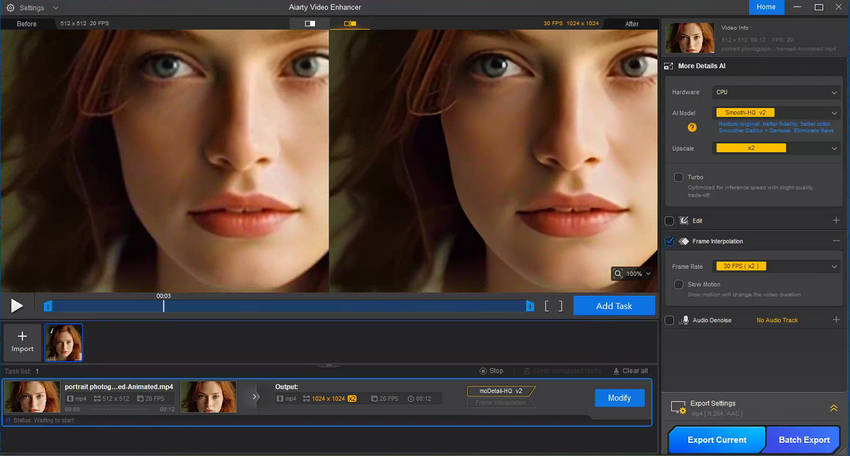Open the AI Model Smooth-HQ v2 dropdown
850x456 pixels.
(x=776, y=113)
